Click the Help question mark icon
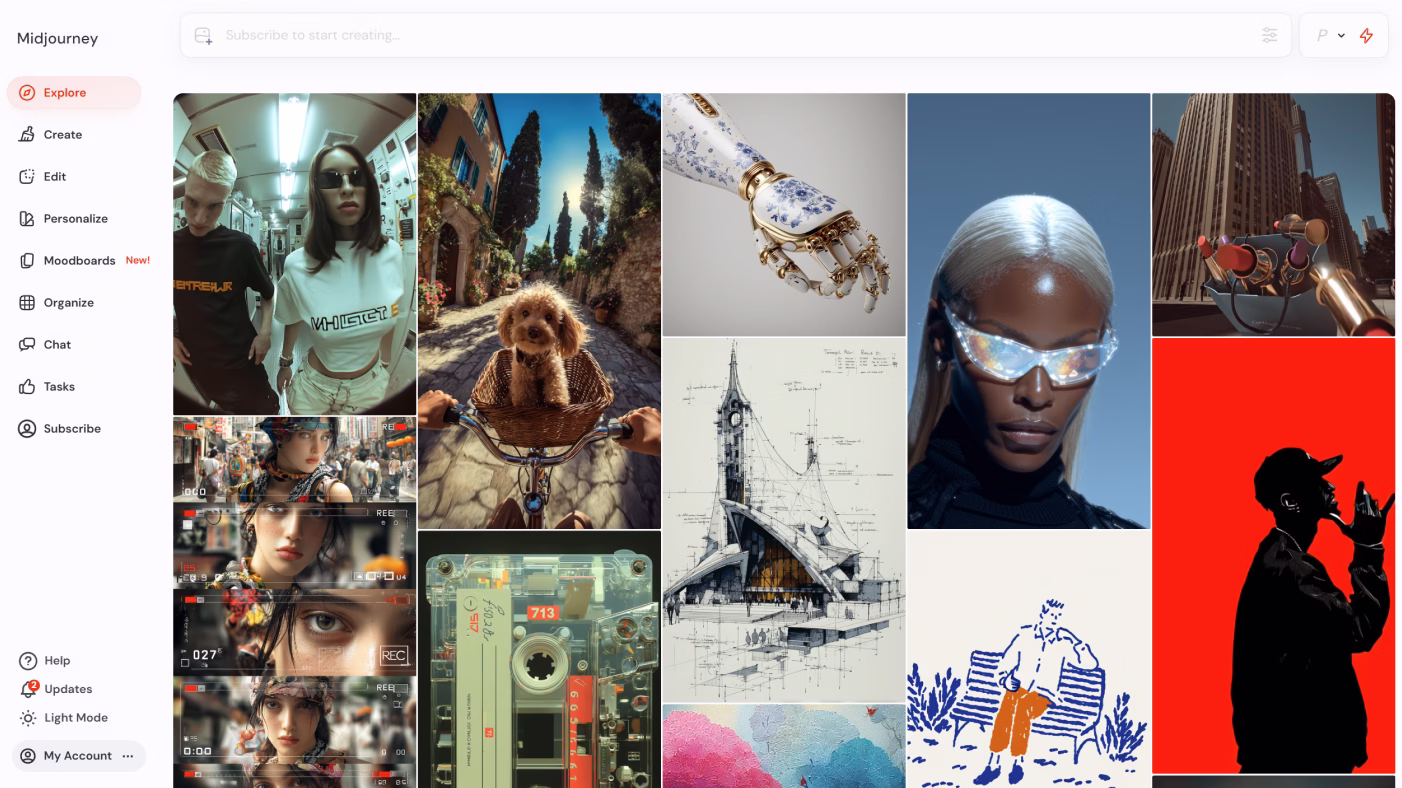 point(28,661)
